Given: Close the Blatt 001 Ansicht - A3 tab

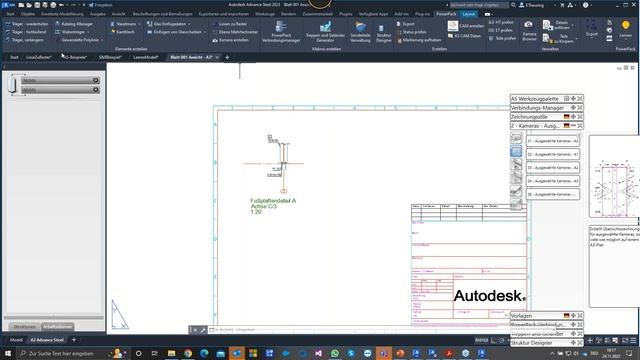Looking at the screenshot, I should [217, 58].
